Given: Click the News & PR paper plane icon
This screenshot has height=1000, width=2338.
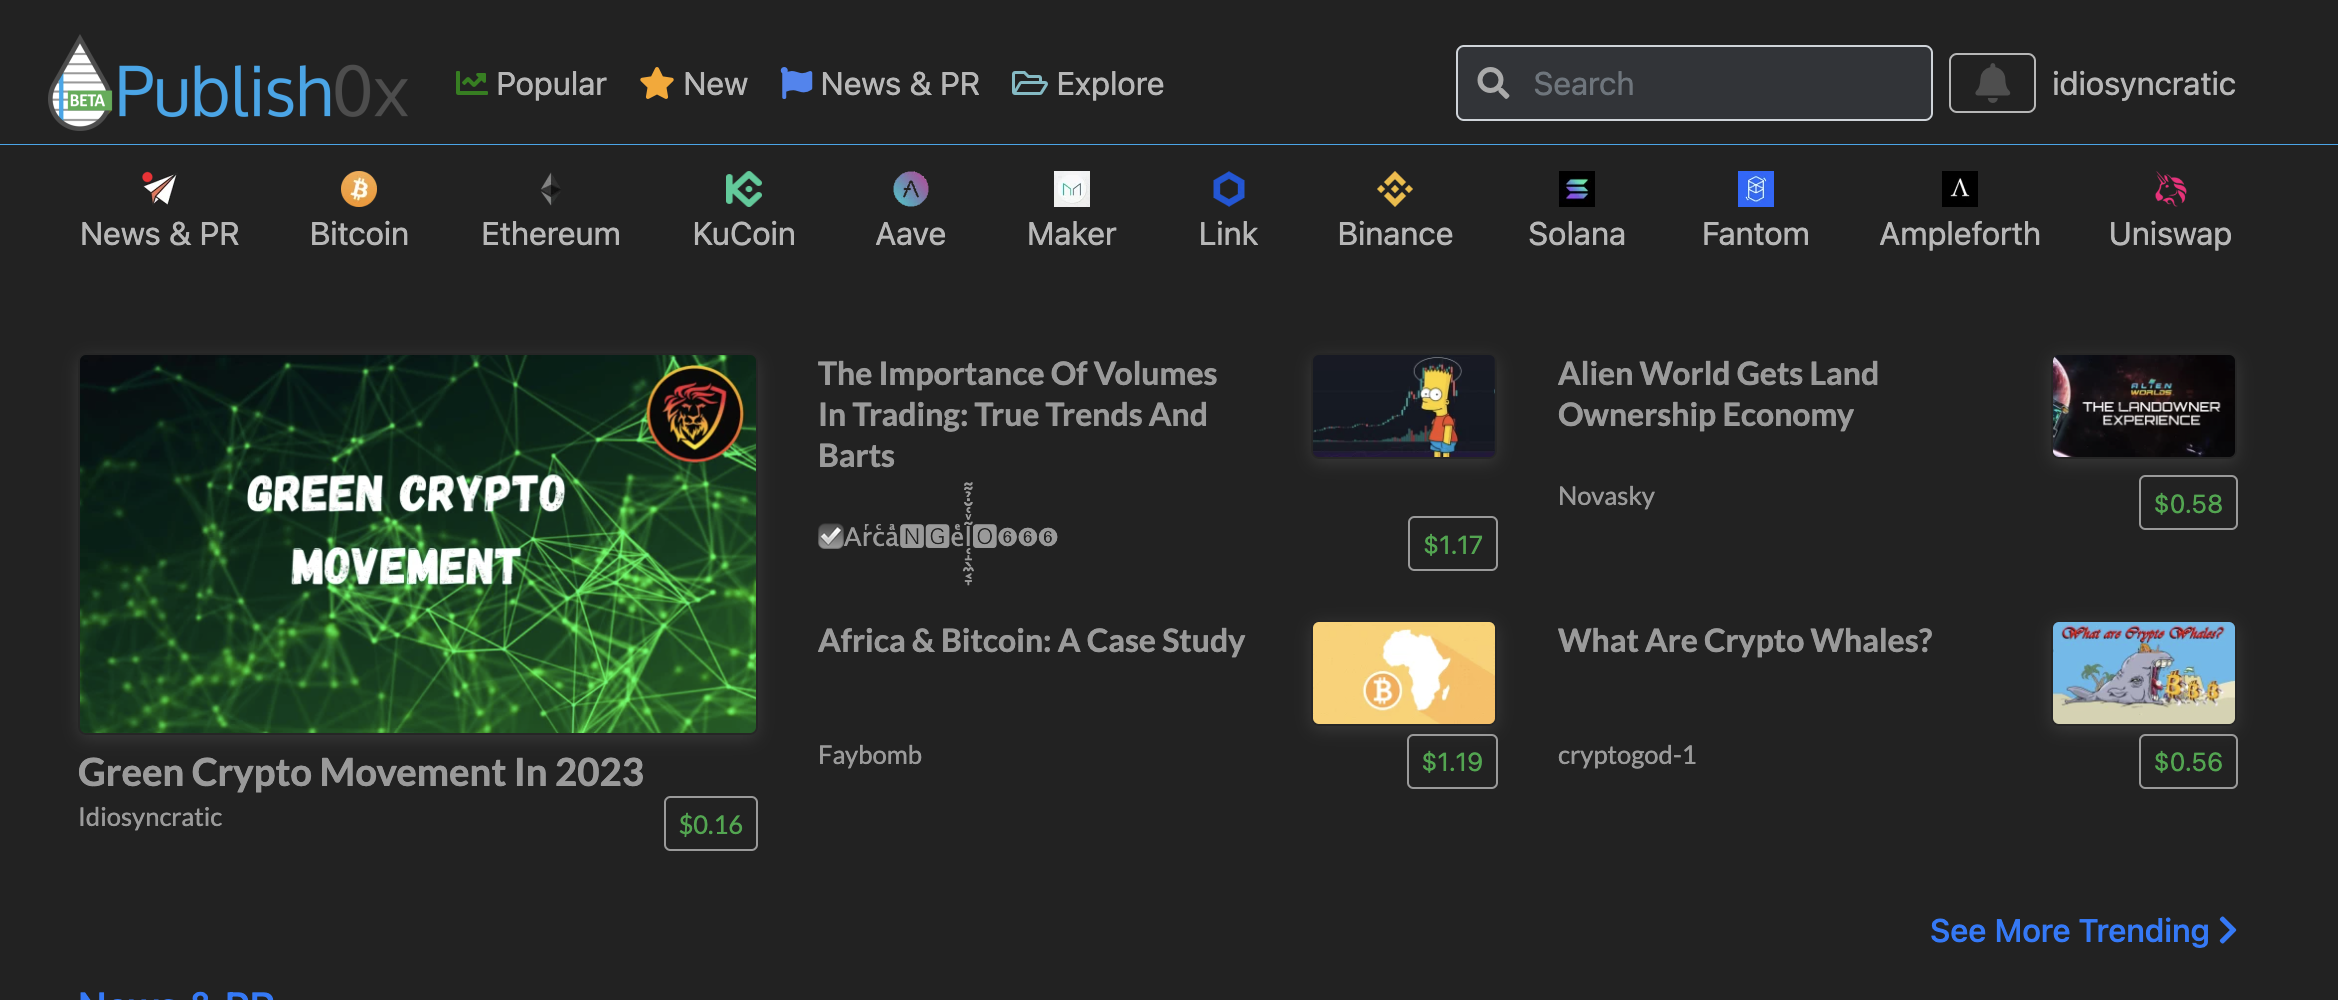Looking at the screenshot, I should click(159, 188).
